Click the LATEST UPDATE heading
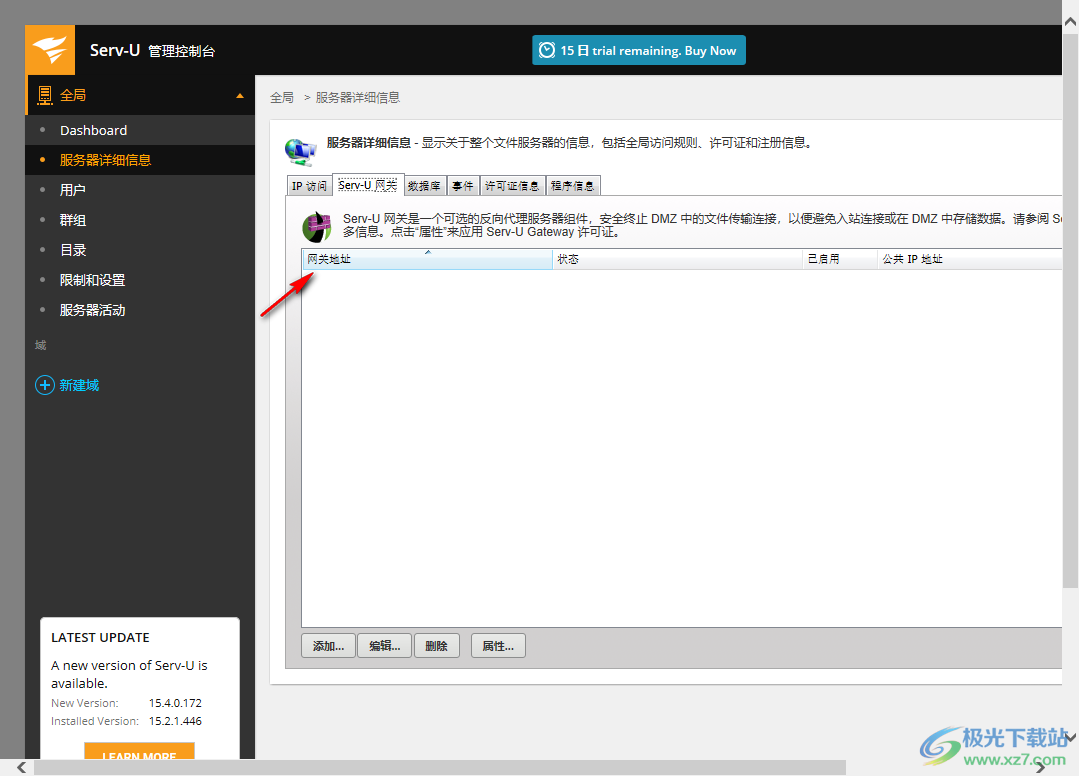Viewport: 1079px width, 776px height. click(100, 638)
